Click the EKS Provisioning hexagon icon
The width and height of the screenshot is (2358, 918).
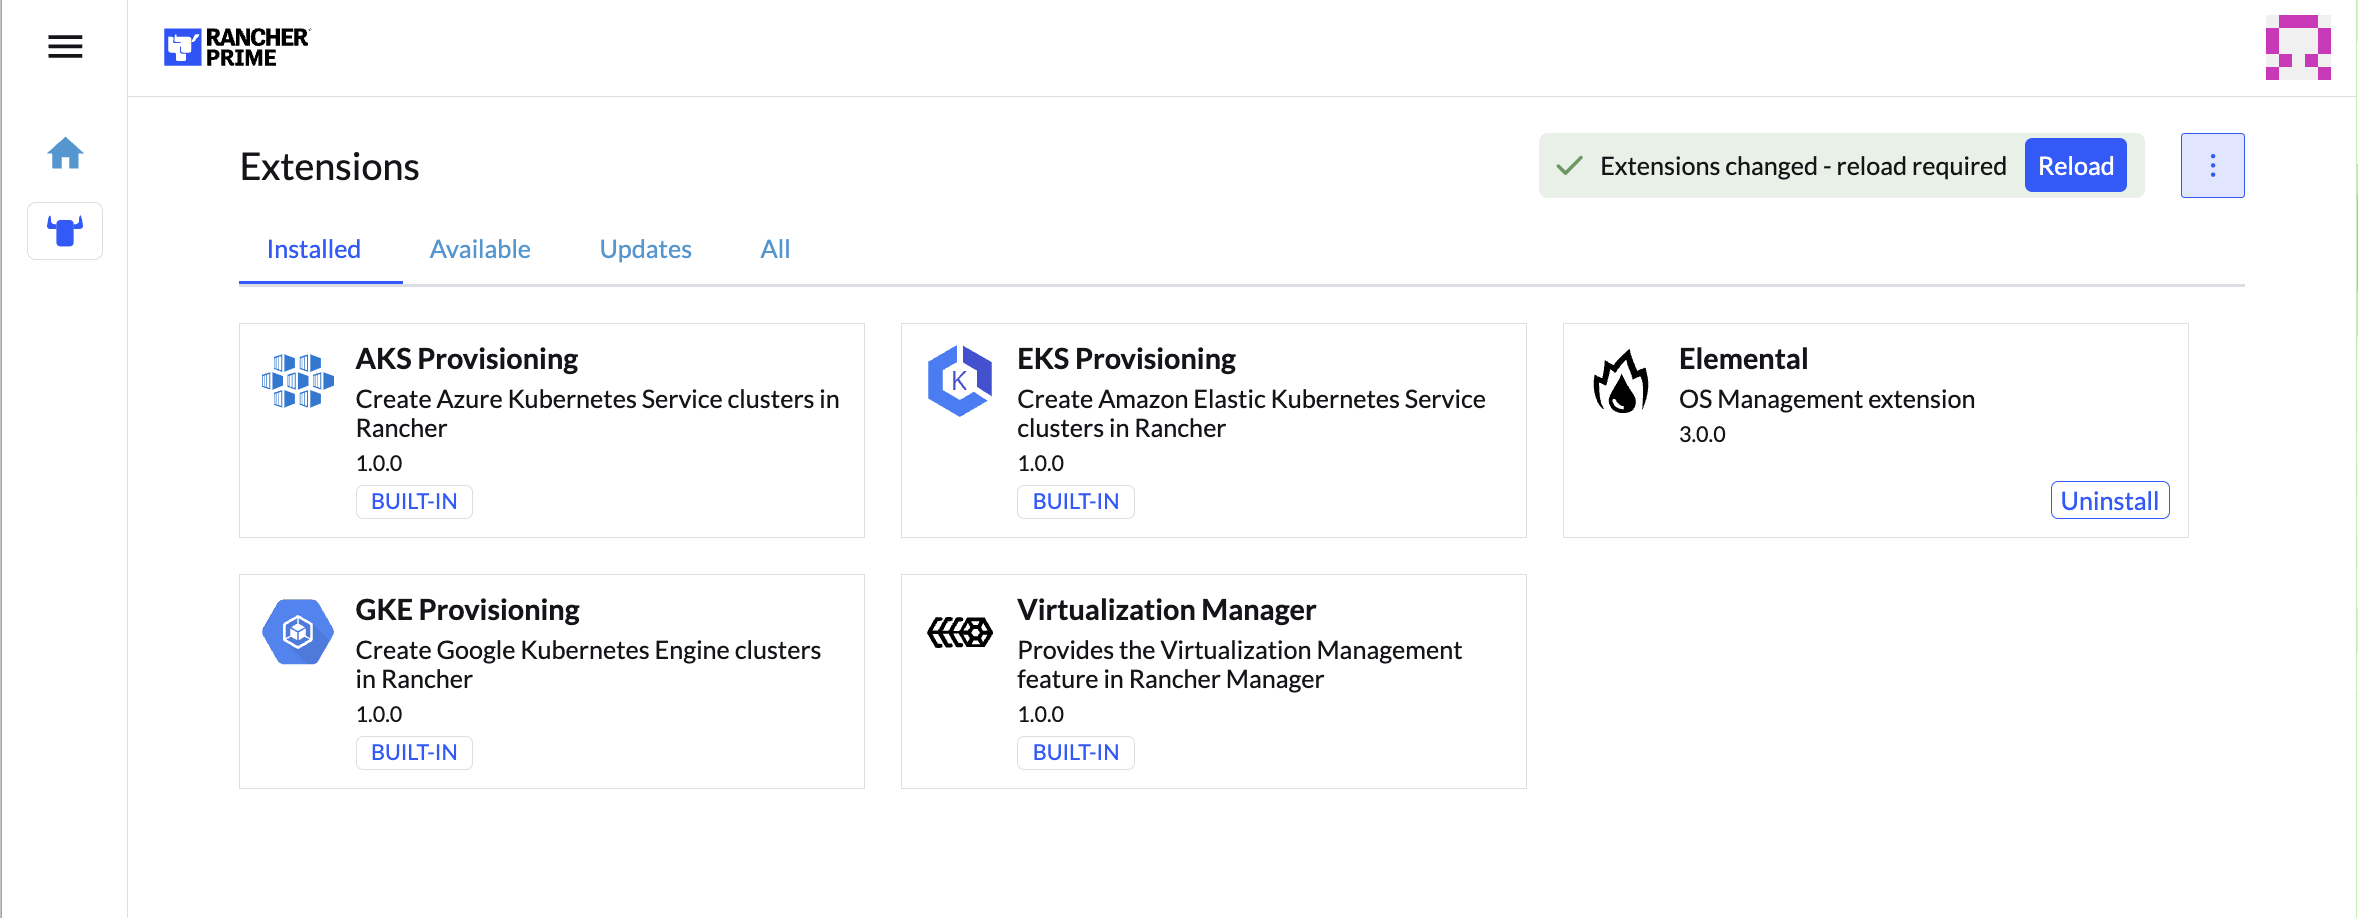(x=959, y=381)
